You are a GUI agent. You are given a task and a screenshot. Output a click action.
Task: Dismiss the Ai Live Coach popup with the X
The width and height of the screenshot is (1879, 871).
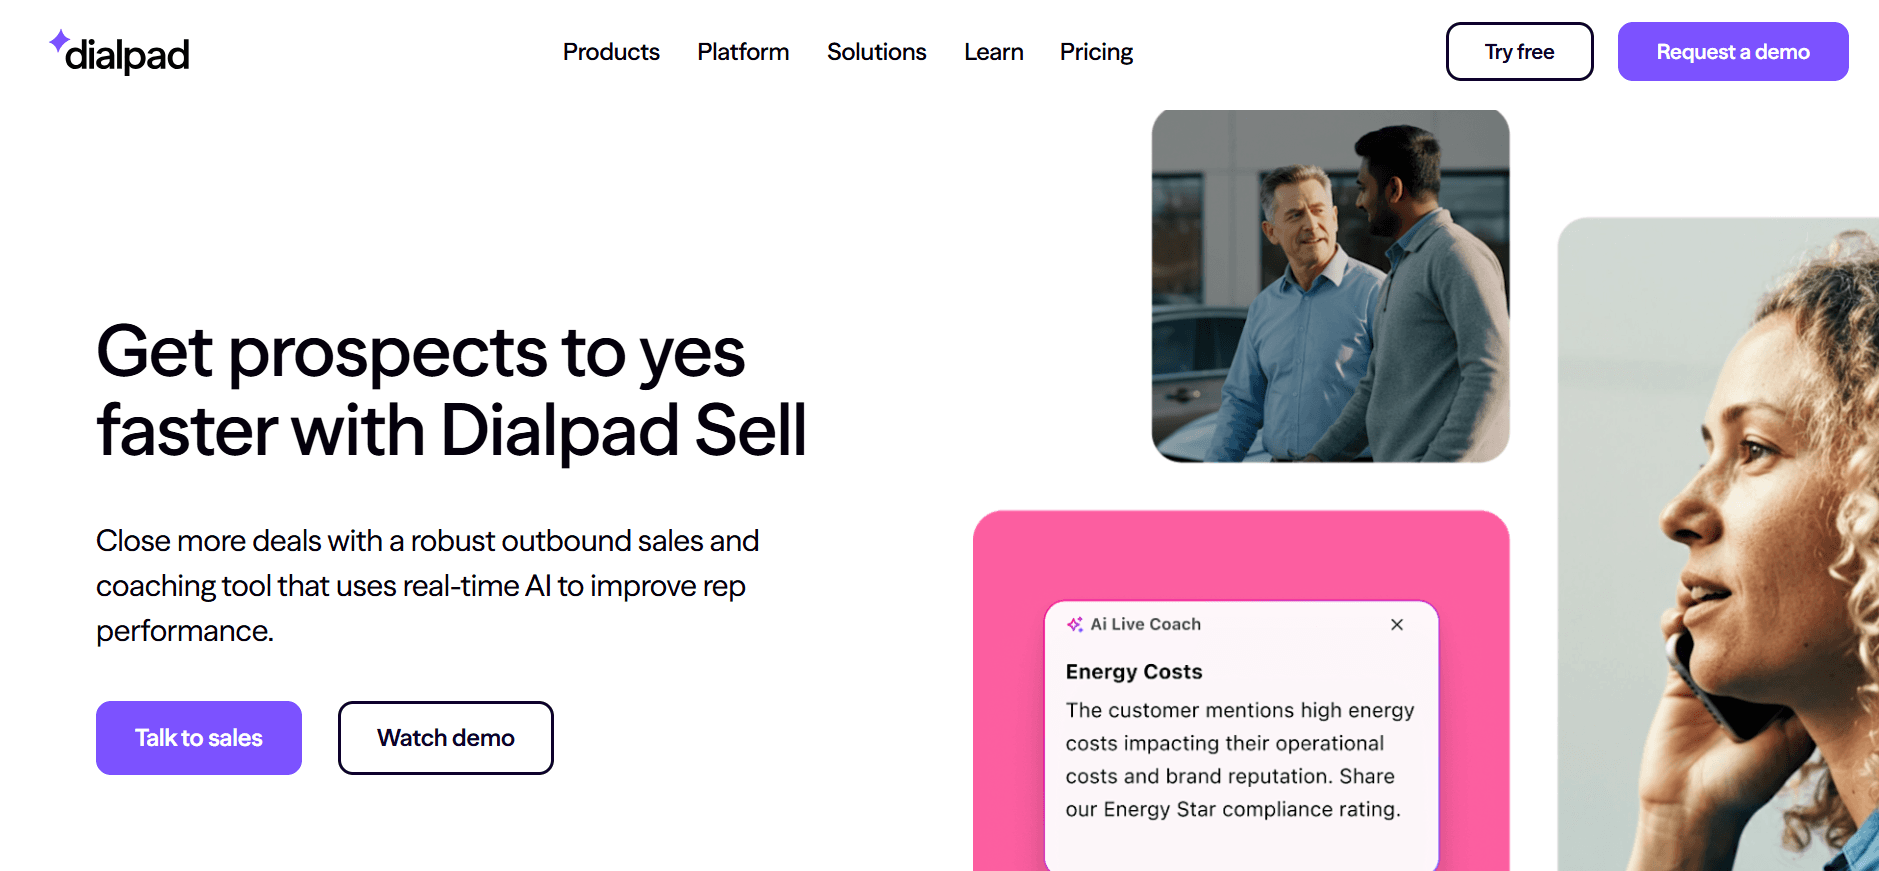pos(1397,624)
